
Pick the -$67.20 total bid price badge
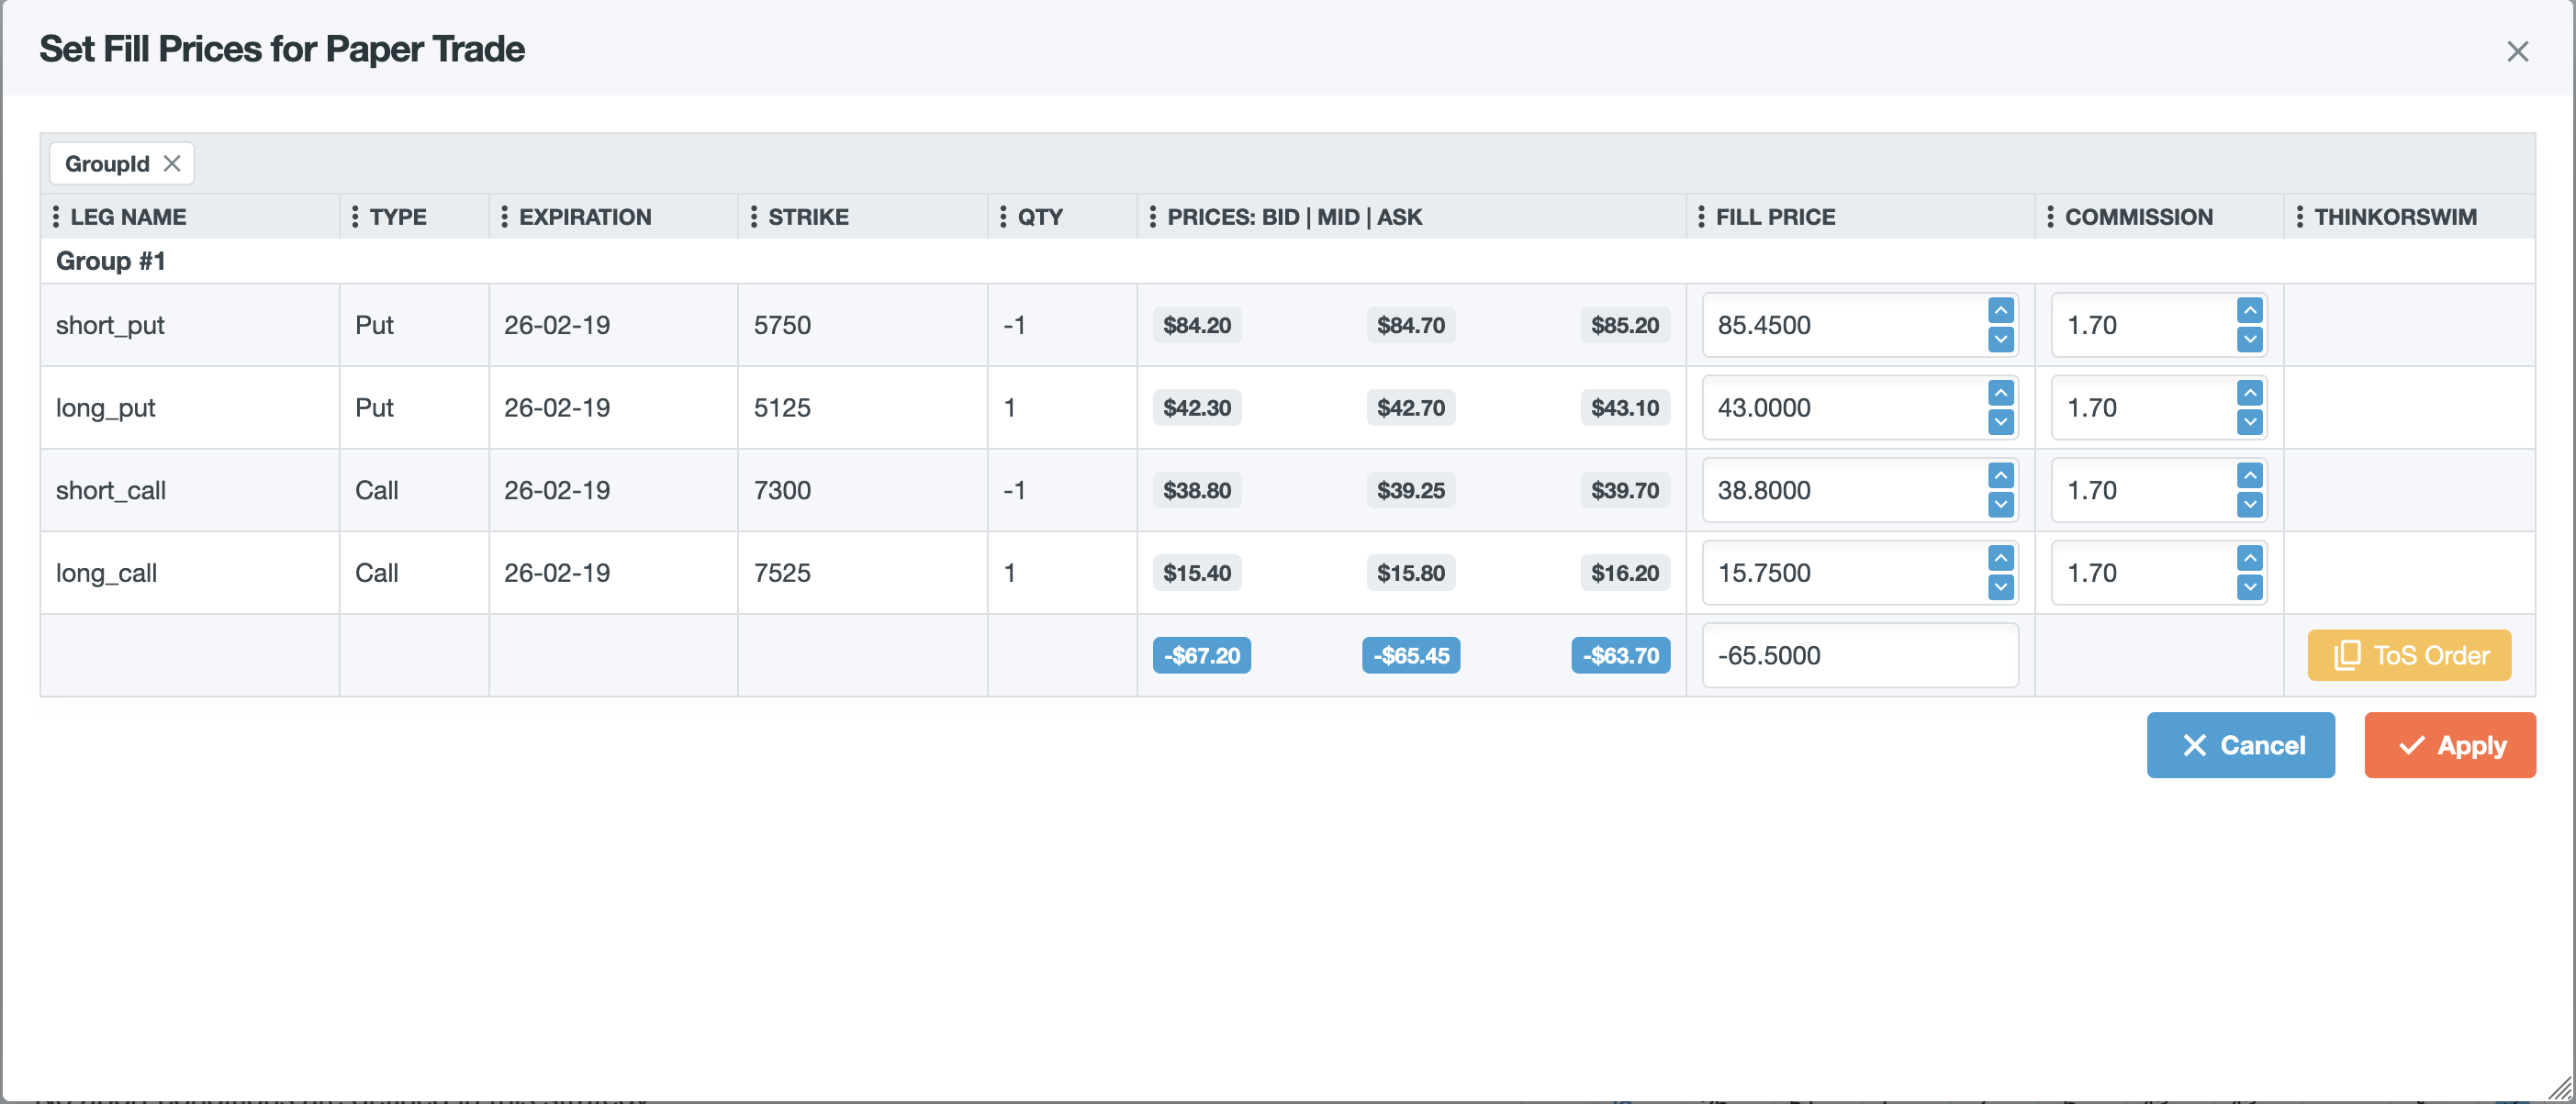pos(1200,655)
